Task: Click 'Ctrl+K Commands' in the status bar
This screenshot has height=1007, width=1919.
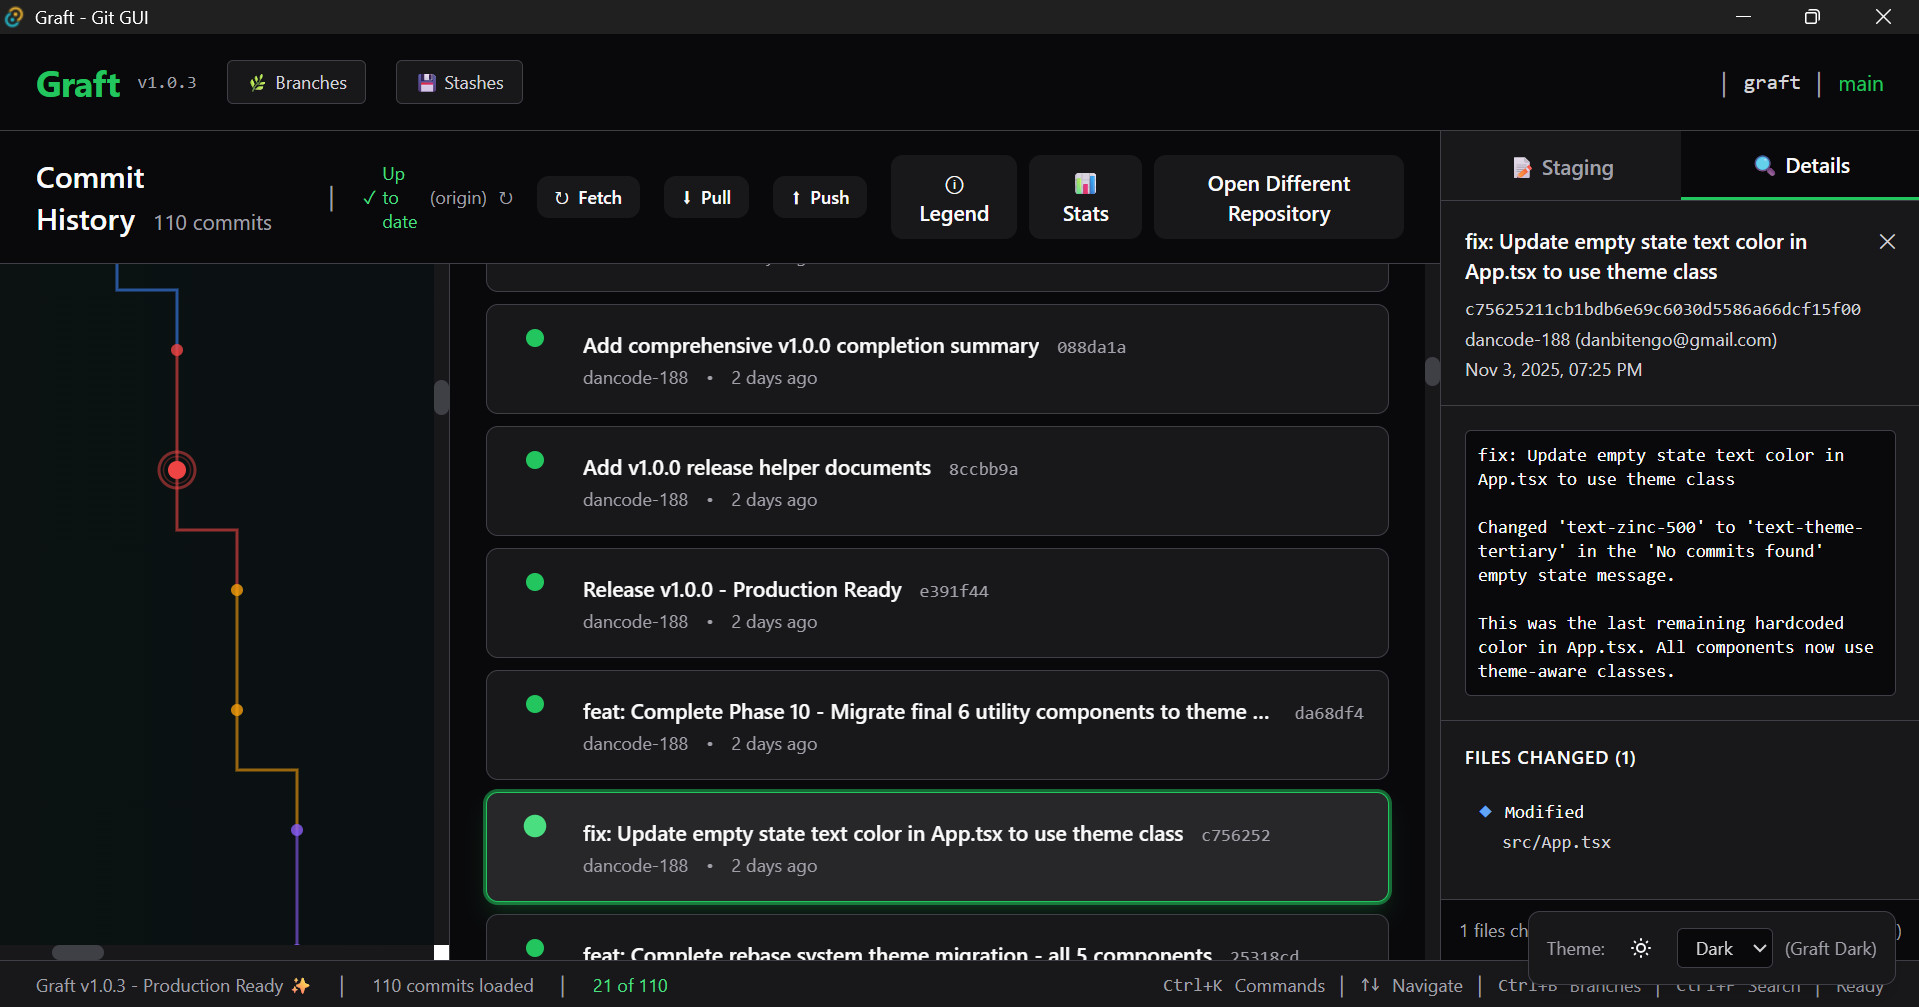Action: 1244,986
